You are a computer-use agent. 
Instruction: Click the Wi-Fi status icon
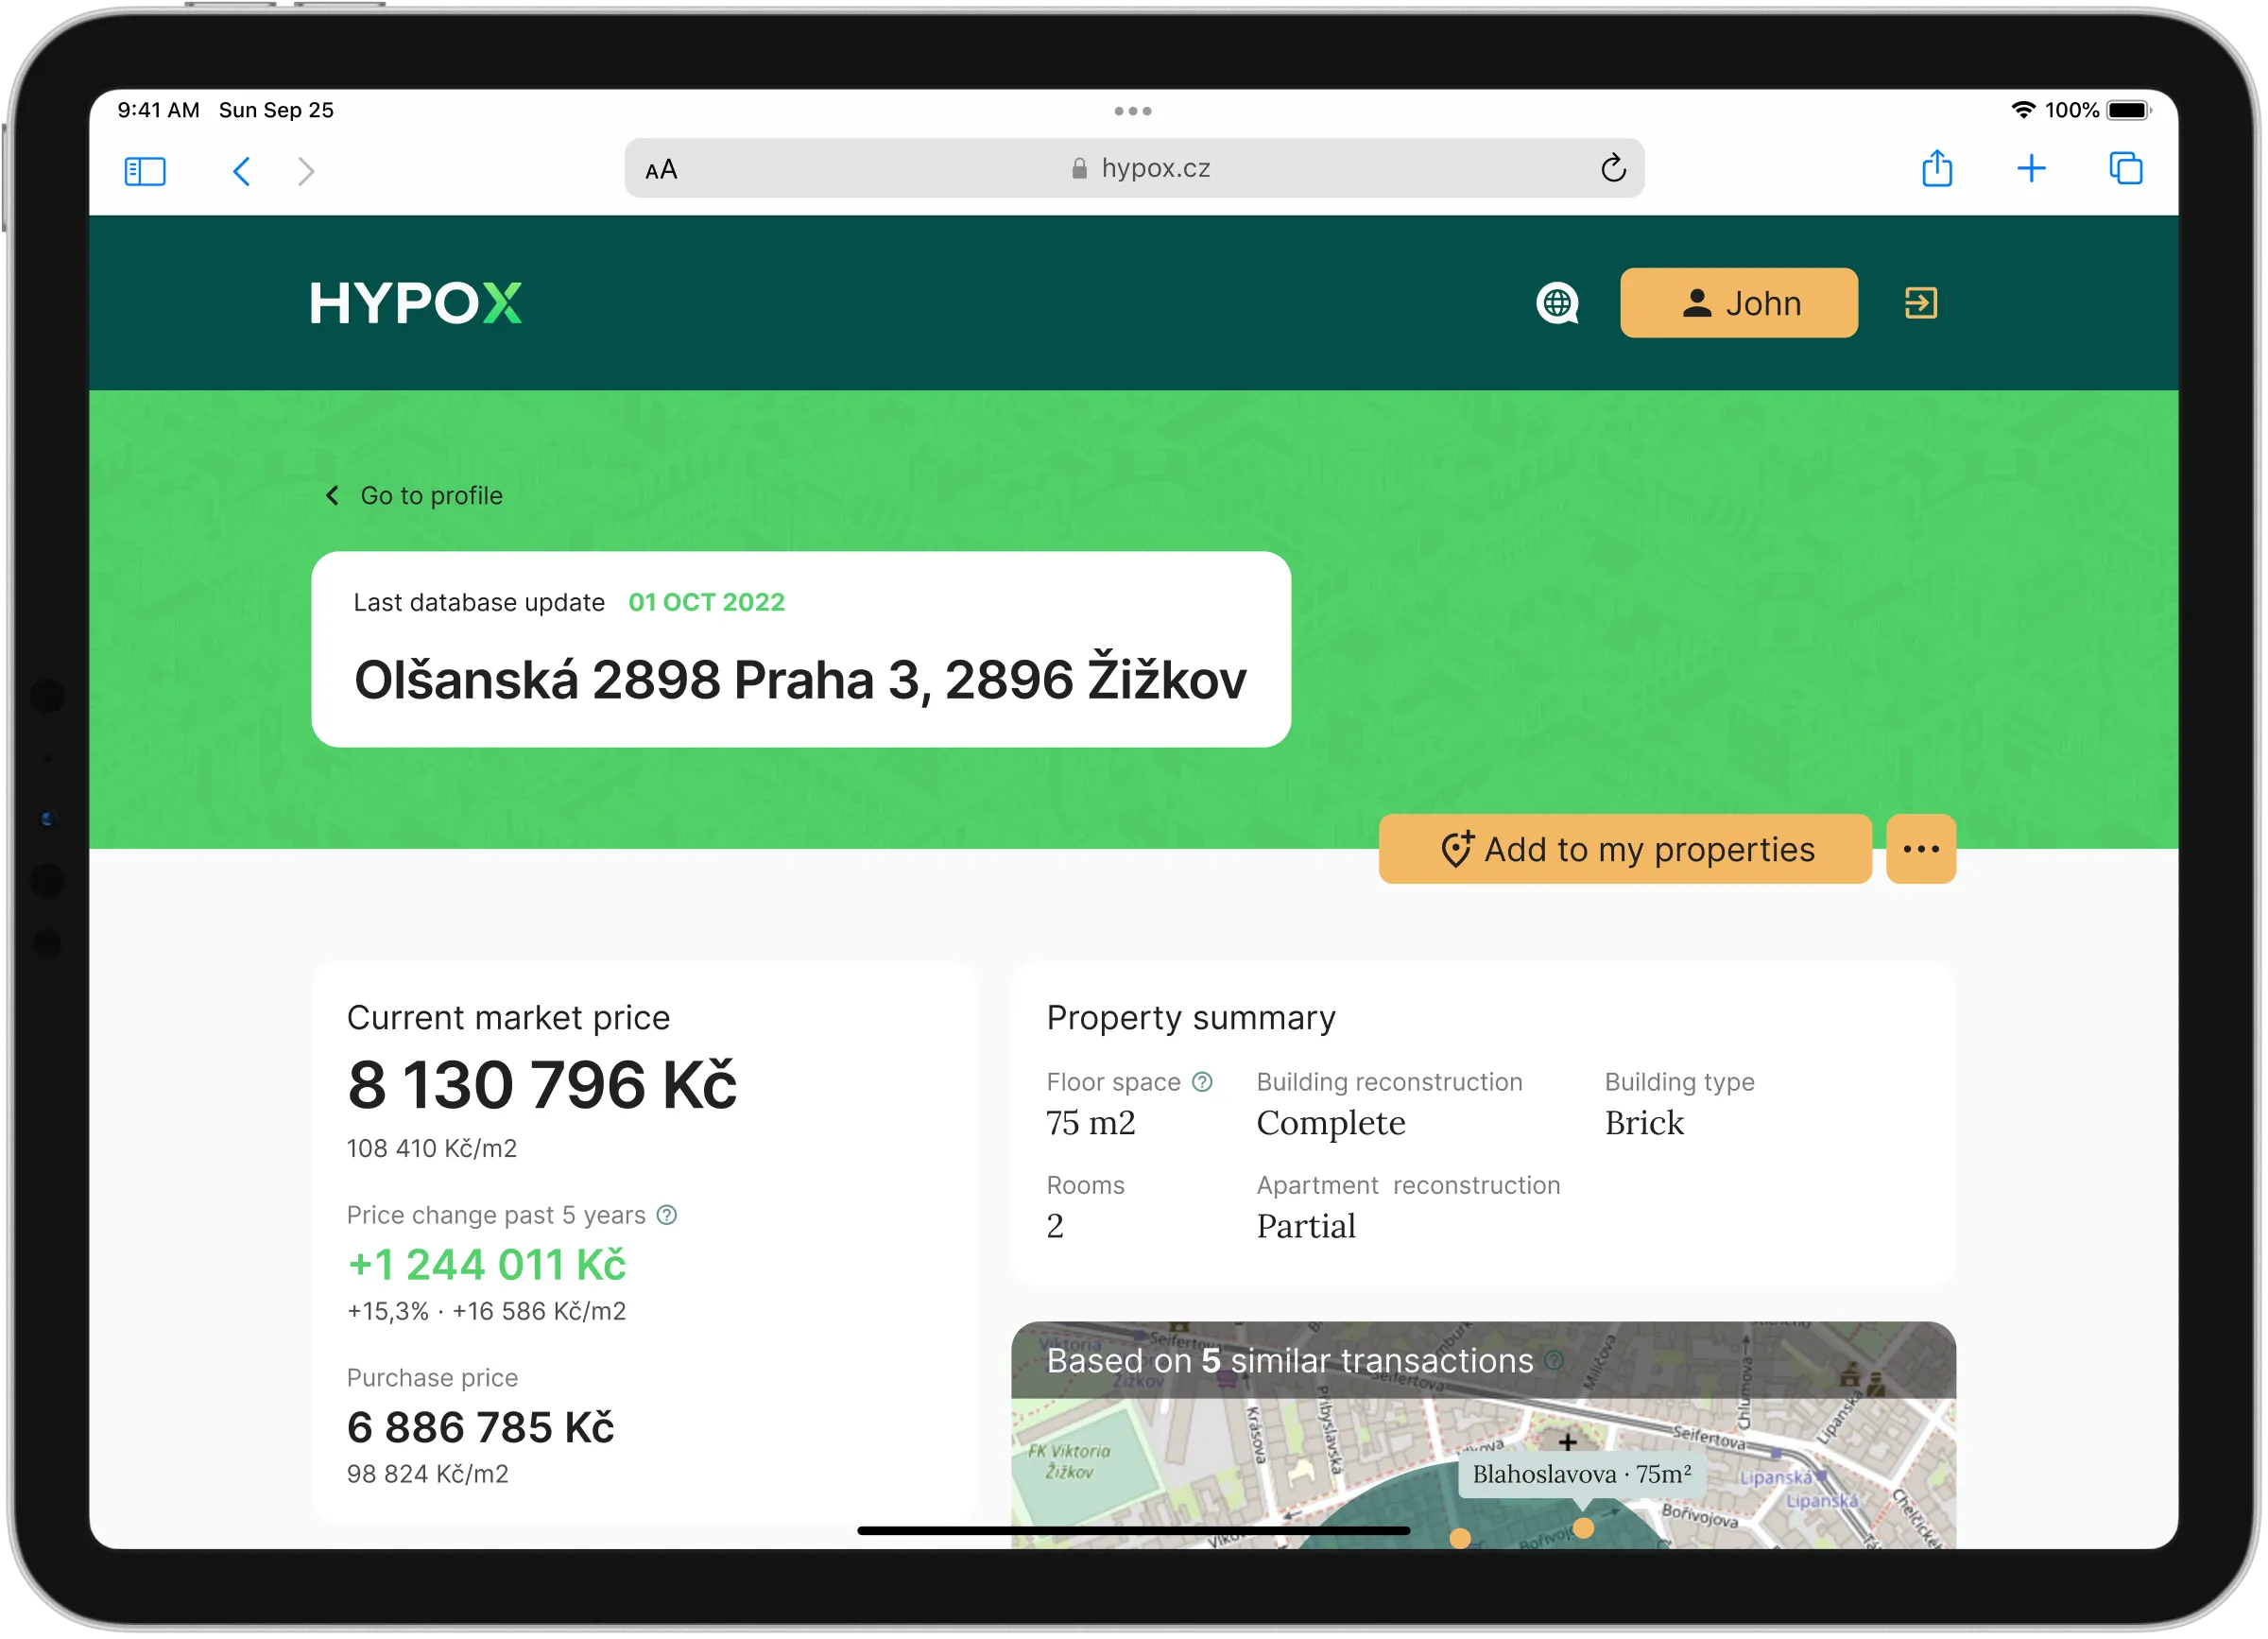2024,110
